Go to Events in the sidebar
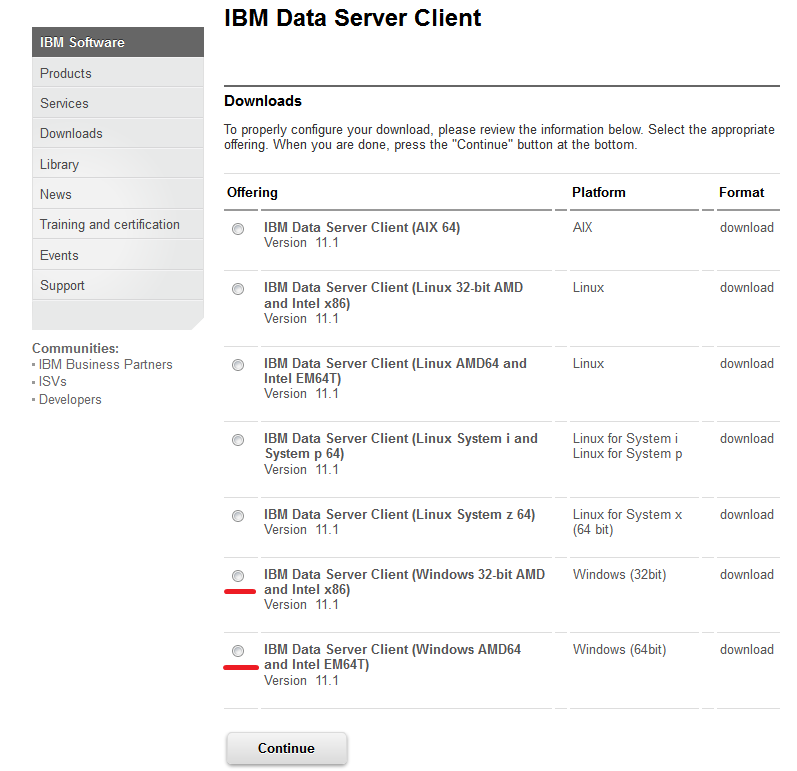The image size is (797, 771). tap(118, 255)
